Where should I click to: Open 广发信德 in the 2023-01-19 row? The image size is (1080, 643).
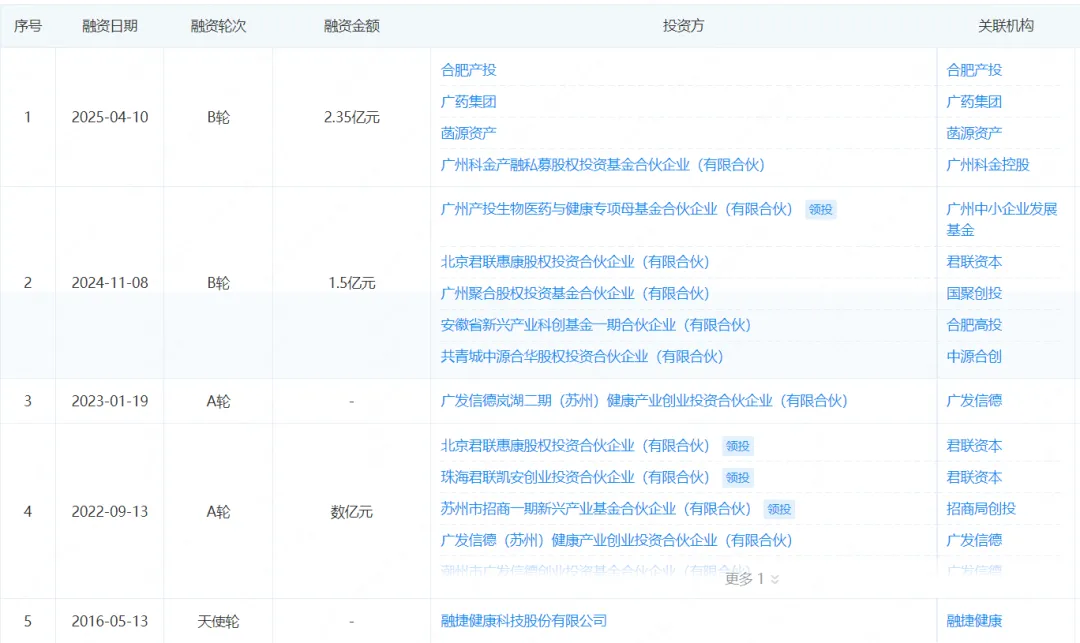click(x=974, y=401)
